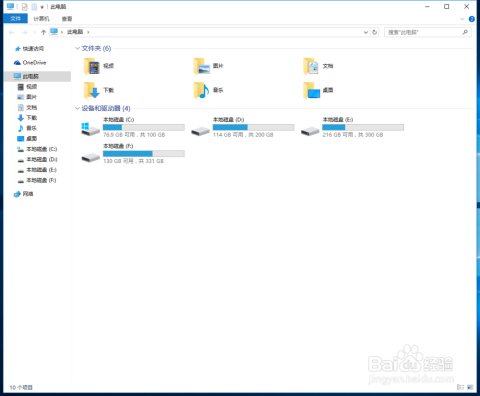480x396 pixels.
Task: Select the local disk (F:) drive icon
Action: point(91,157)
